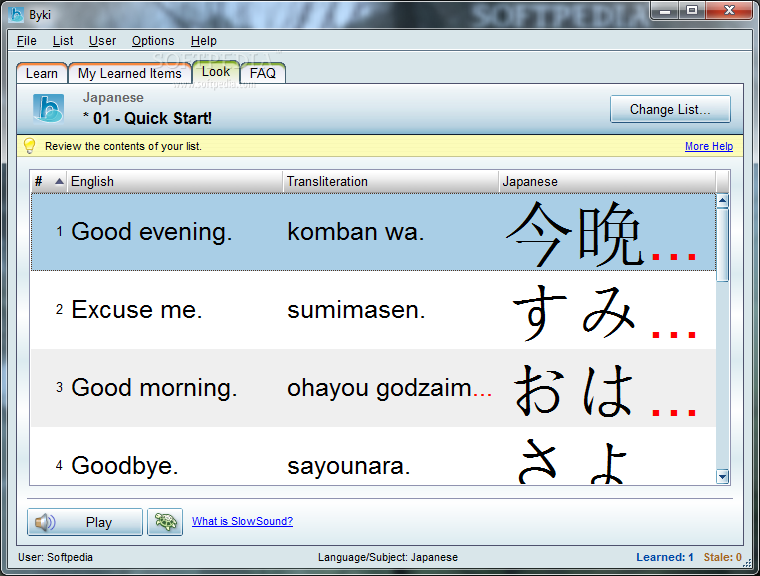Click the list scrollbar down arrow
Screen dimensions: 760x576
coord(723,477)
